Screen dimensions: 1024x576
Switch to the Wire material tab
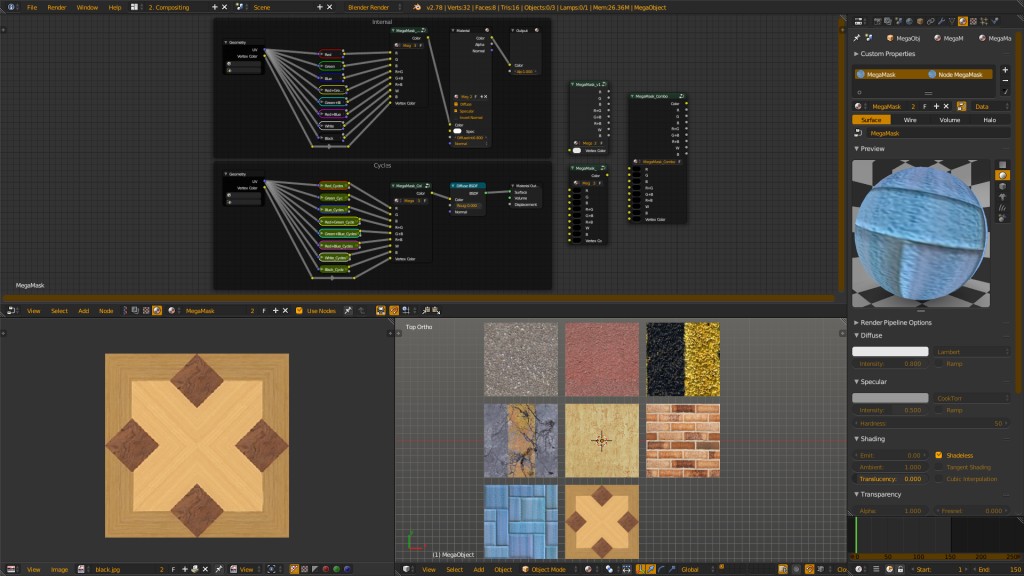910,120
